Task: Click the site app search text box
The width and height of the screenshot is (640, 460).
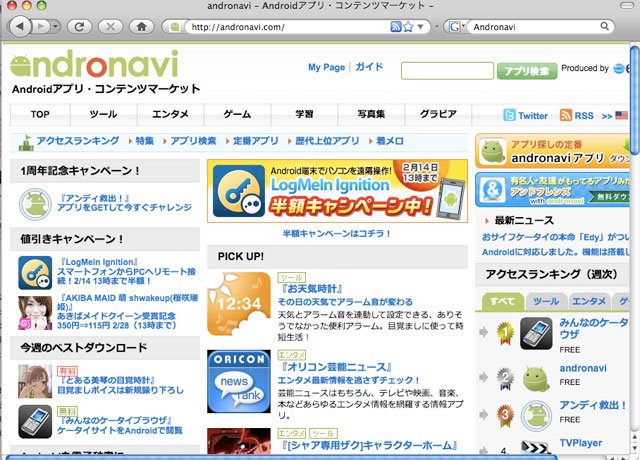Action: 447,71
